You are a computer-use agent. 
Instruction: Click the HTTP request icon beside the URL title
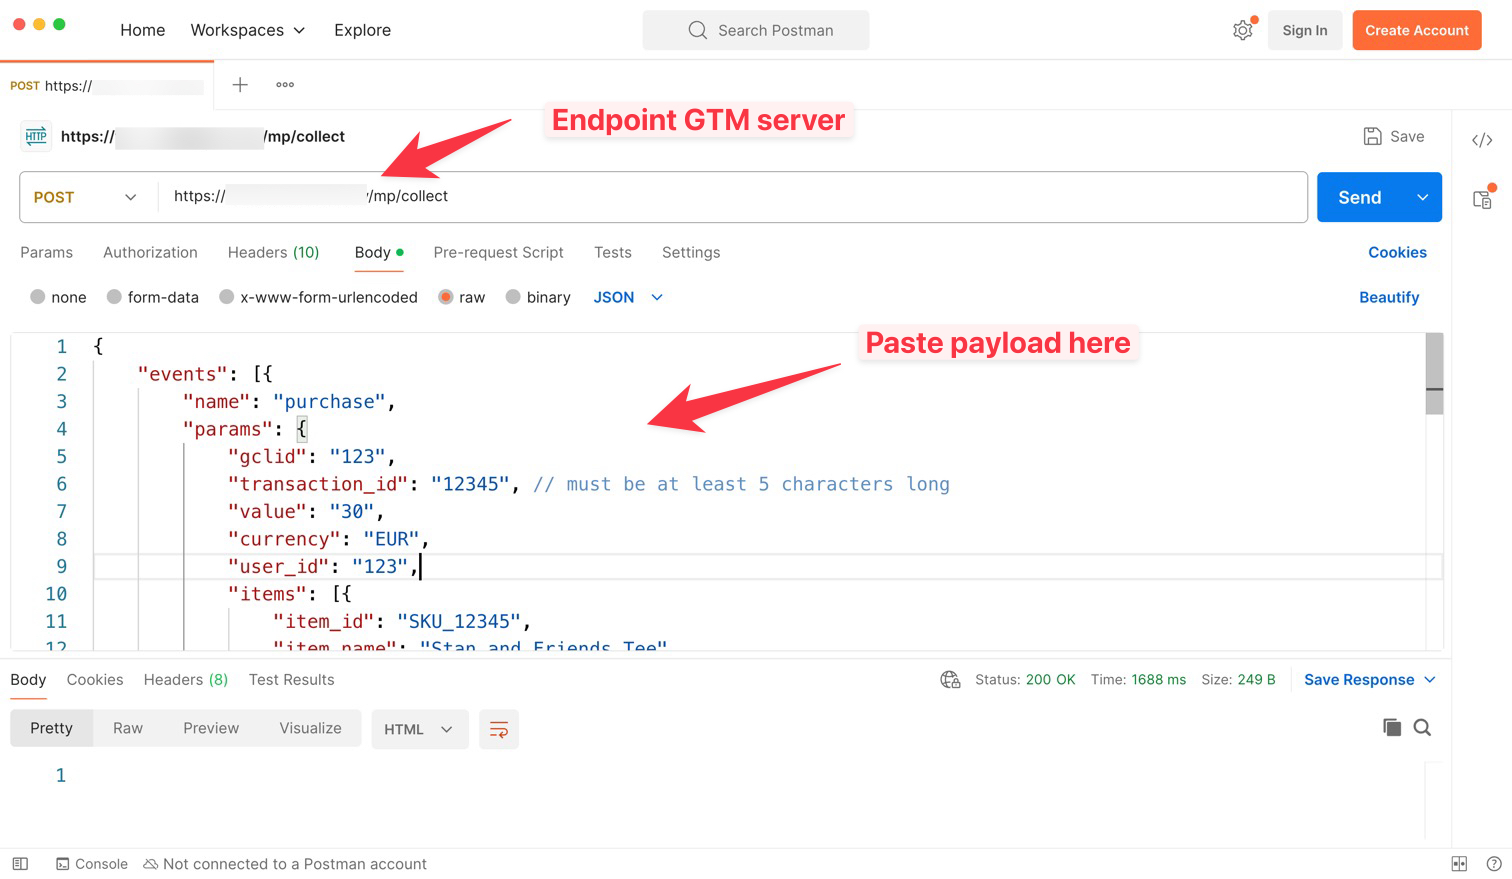(36, 136)
